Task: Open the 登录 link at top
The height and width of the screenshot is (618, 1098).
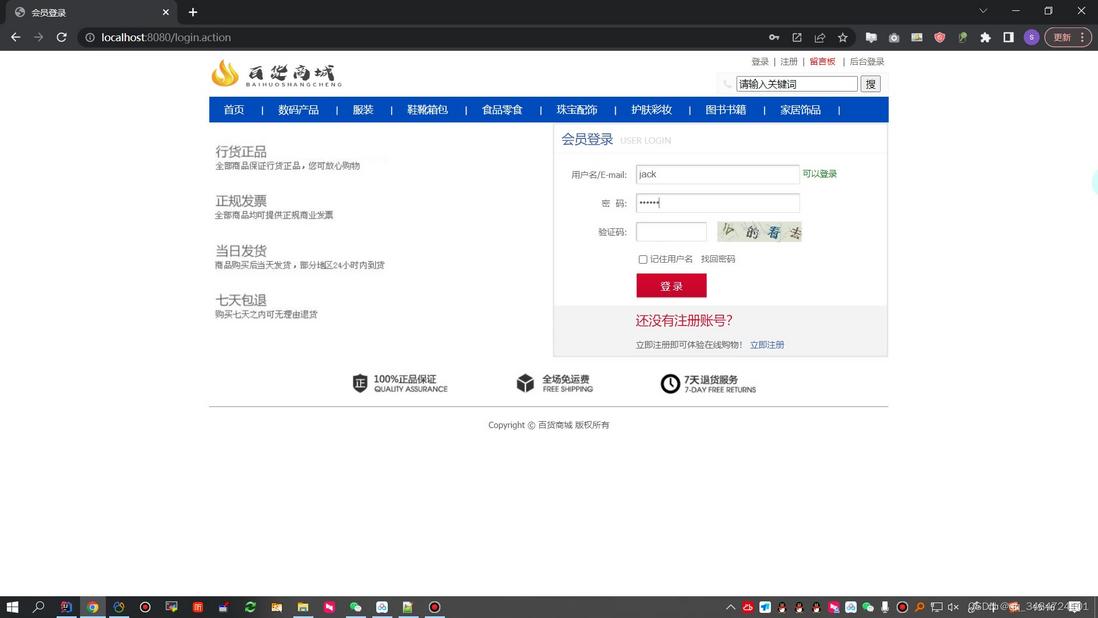Action: [x=760, y=62]
